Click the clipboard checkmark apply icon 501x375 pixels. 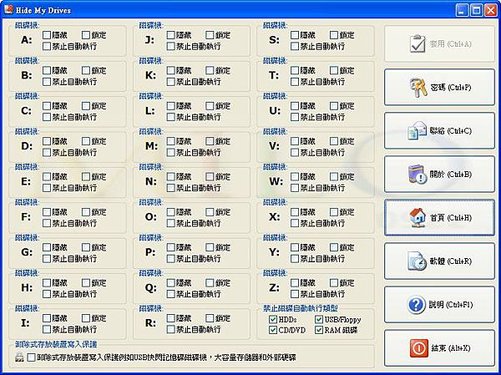pyautogui.click(x=418, y=44)
